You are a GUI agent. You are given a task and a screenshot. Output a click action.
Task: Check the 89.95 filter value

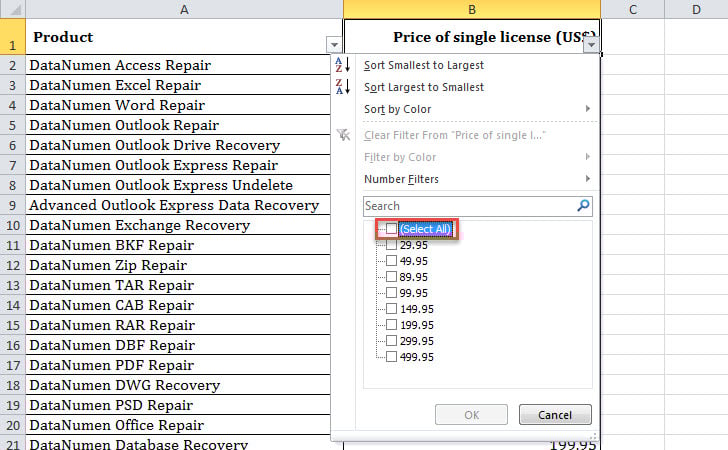coord(391,277)
